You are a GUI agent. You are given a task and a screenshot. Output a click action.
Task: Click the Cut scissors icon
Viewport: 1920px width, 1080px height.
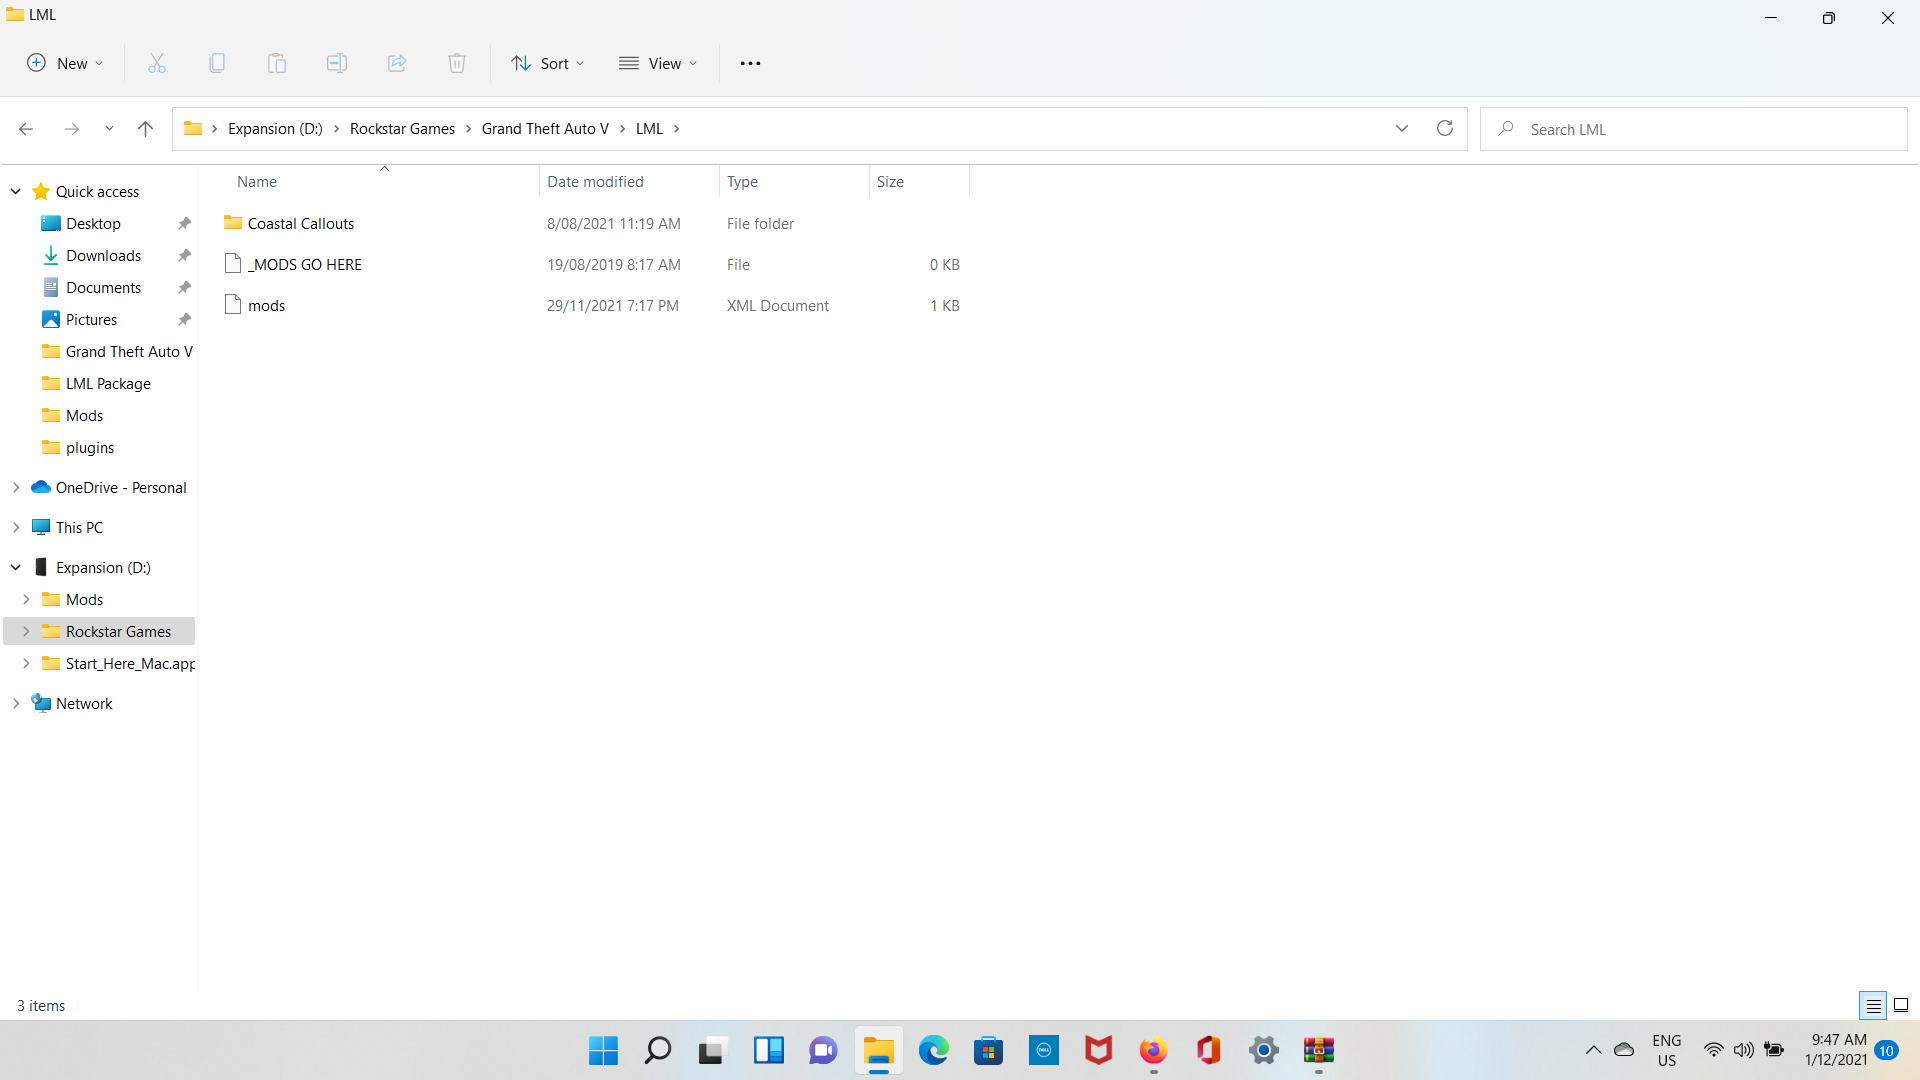point(157,63)
